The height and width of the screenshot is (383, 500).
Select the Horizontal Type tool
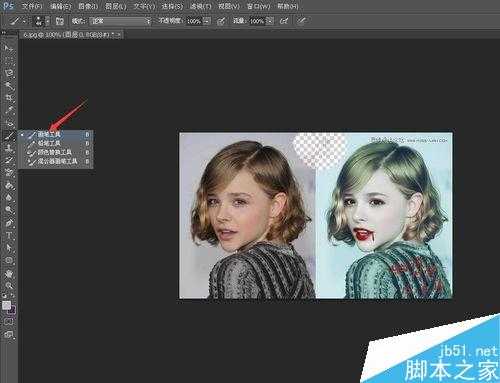point(9,235)
